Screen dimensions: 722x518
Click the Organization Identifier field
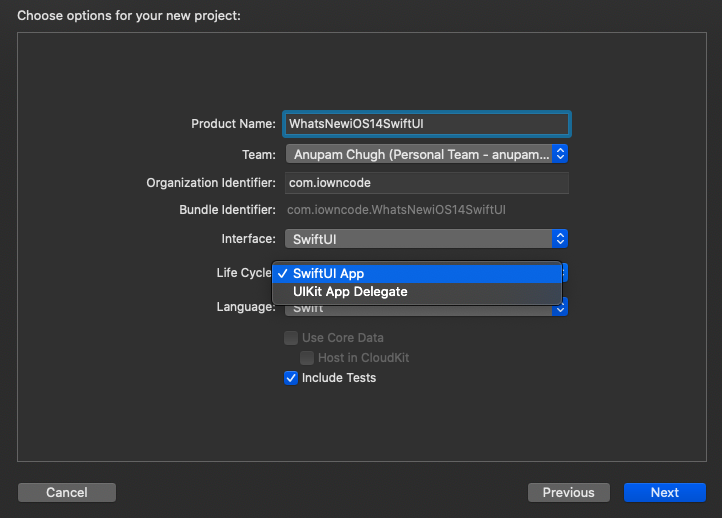426,183
